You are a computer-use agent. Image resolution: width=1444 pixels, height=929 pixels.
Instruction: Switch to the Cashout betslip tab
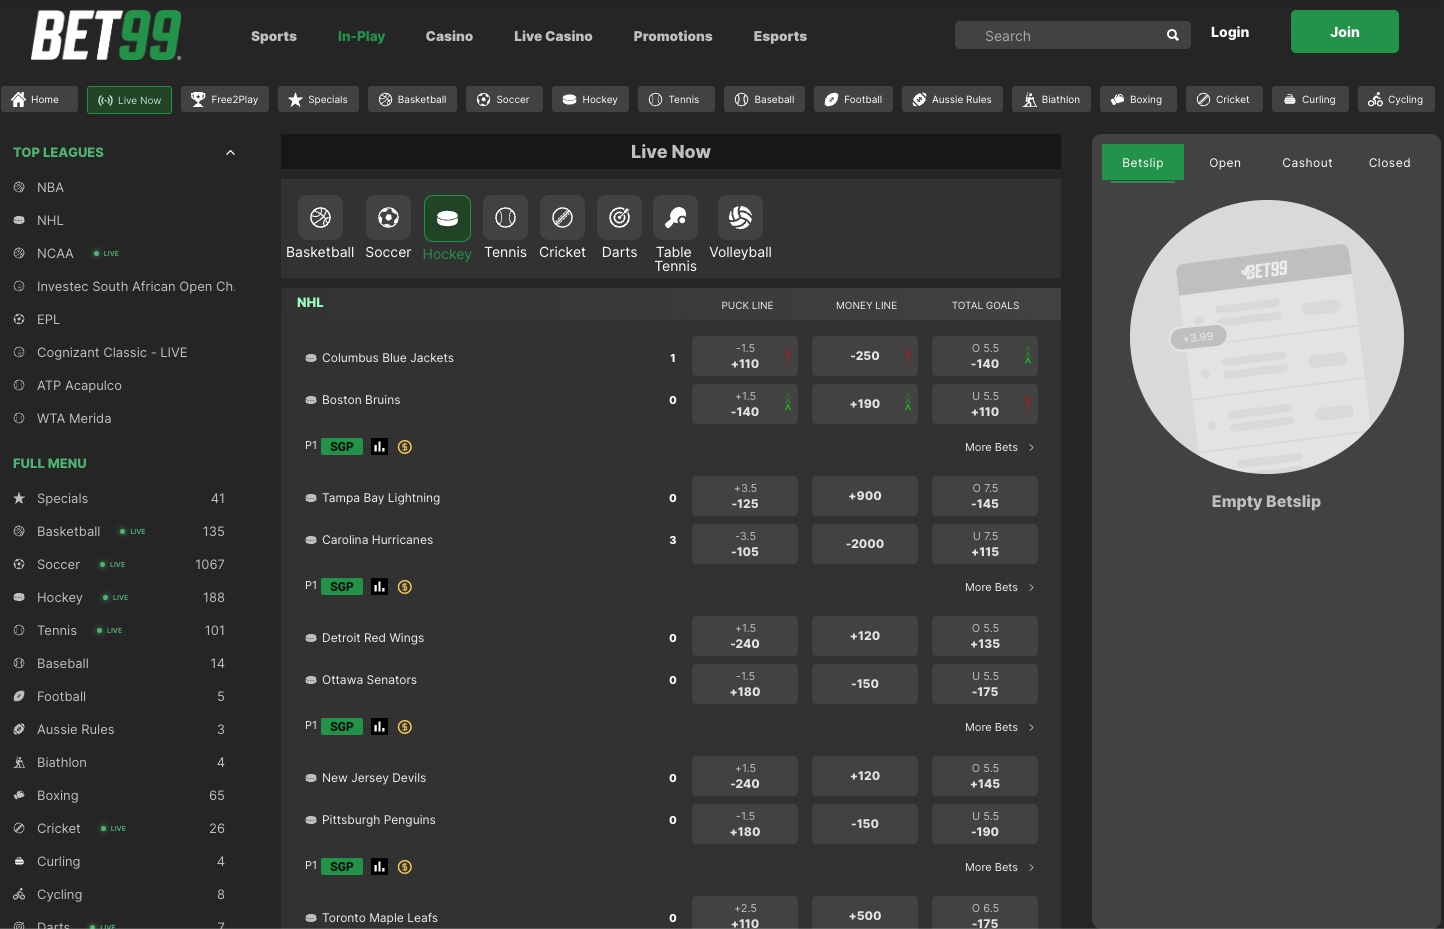point(1306,163)
